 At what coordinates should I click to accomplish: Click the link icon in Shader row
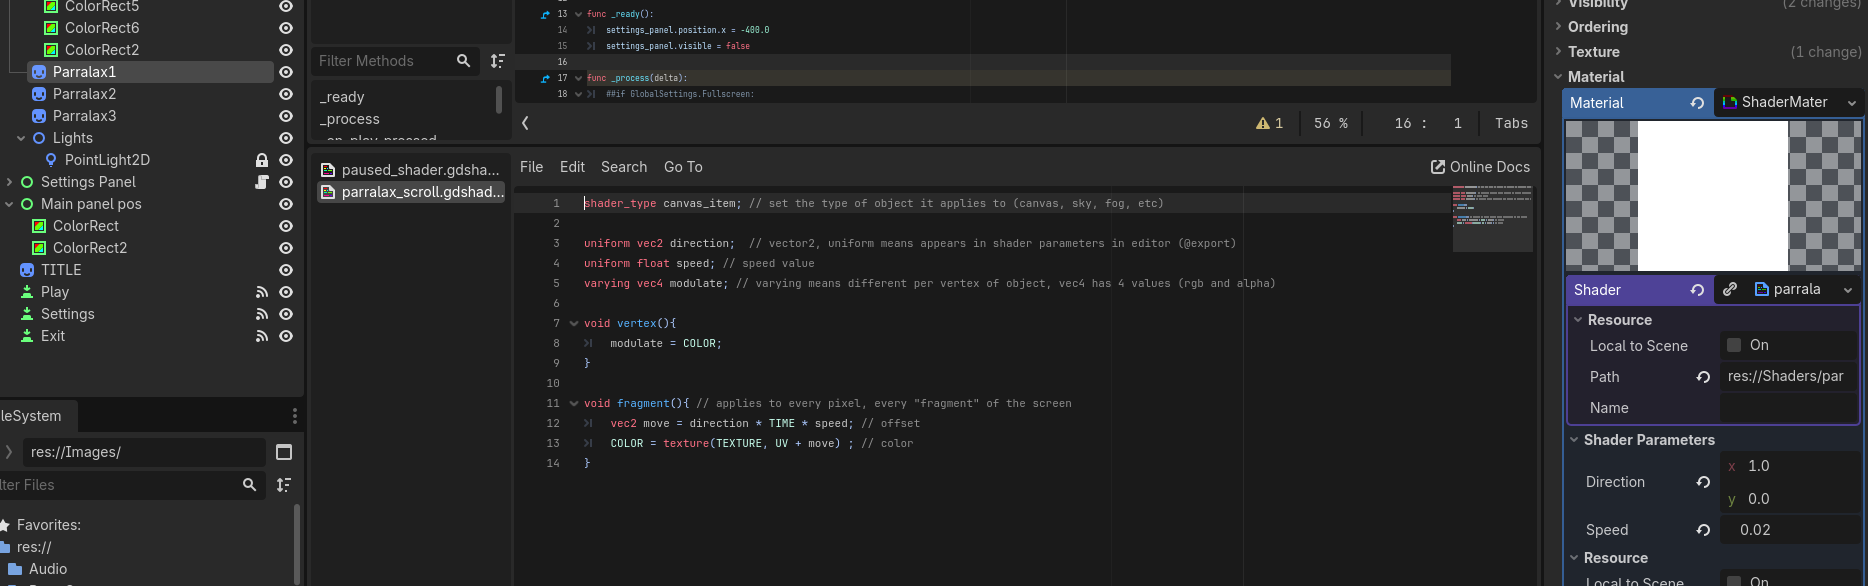[x=1730, y=289]
